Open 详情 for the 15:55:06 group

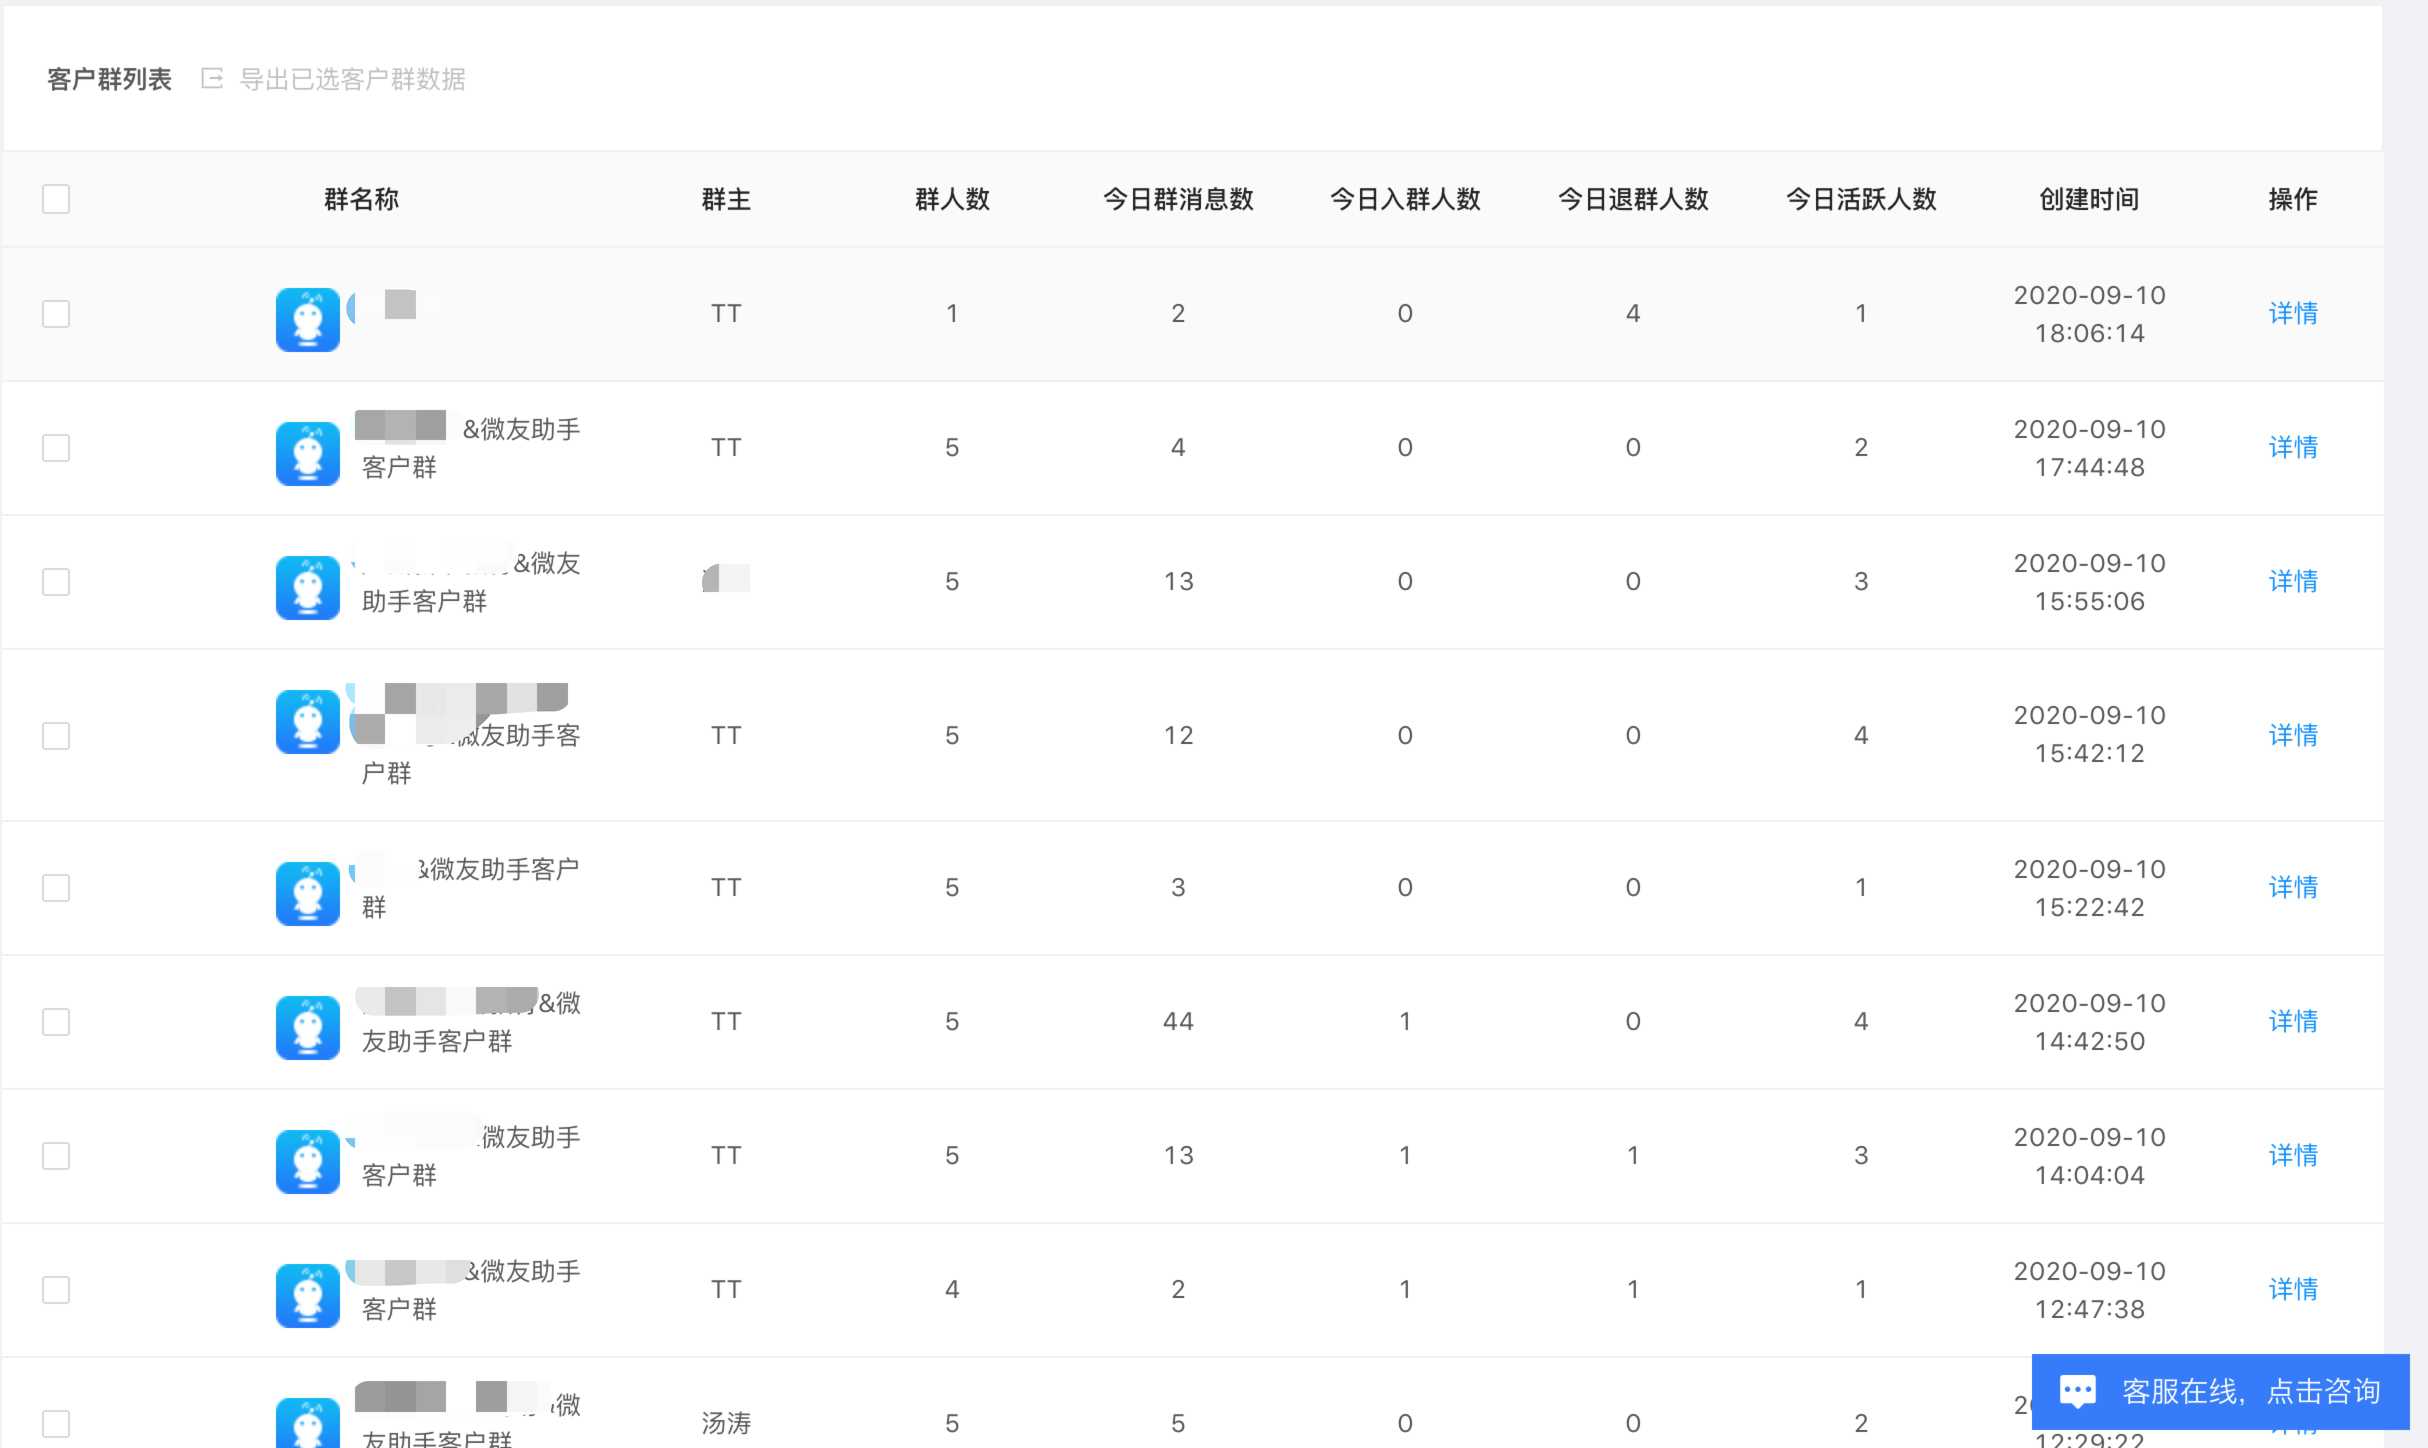pyautogui.click(x=2293, y=582)
